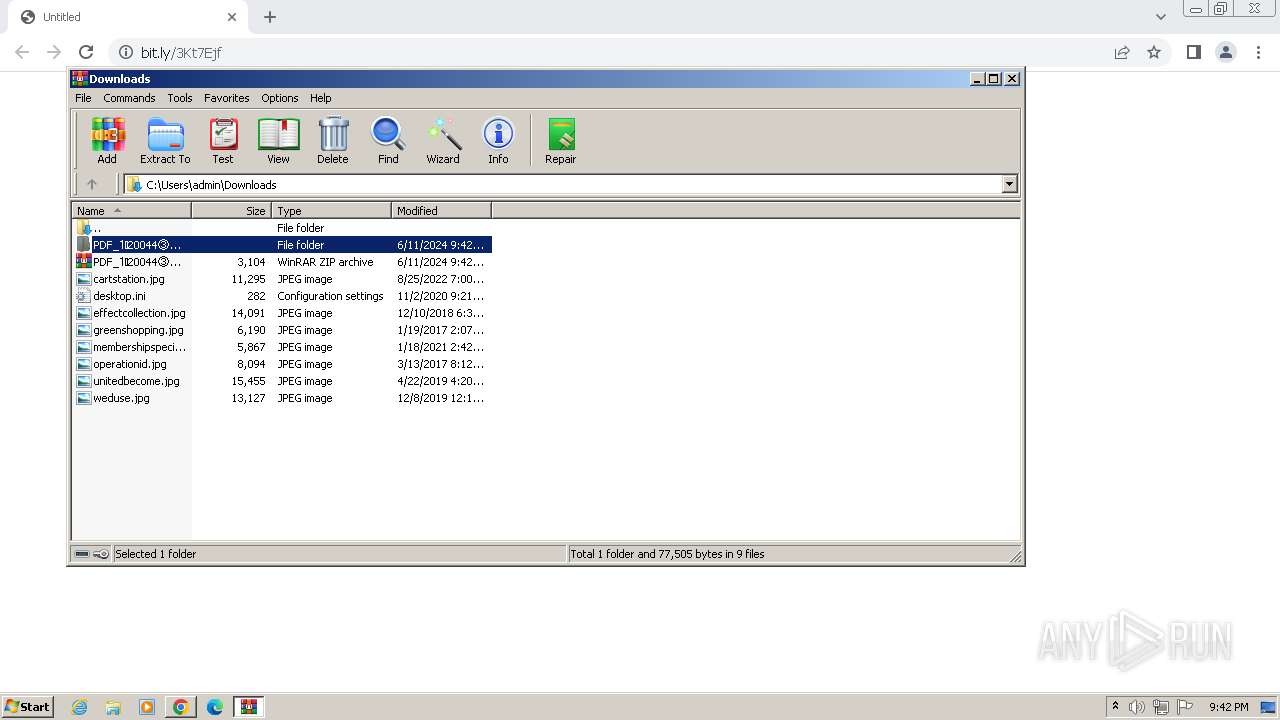Sort by Size column header

click(x=231, y=211)
